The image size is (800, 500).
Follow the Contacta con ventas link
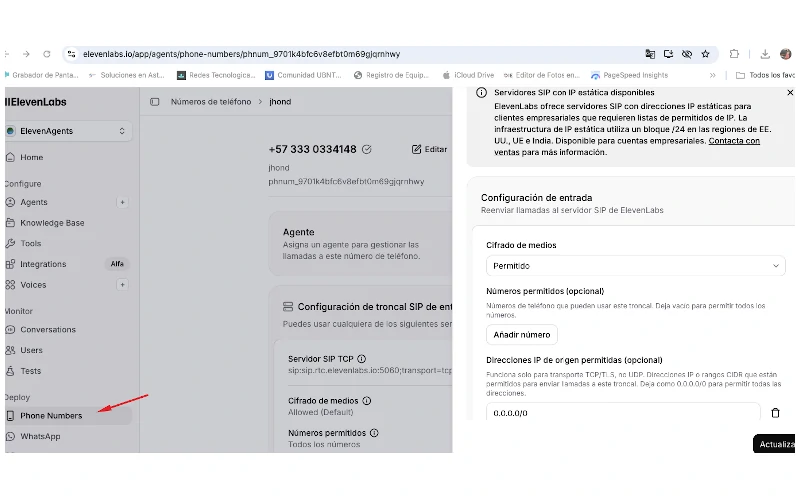coord(734,141)
